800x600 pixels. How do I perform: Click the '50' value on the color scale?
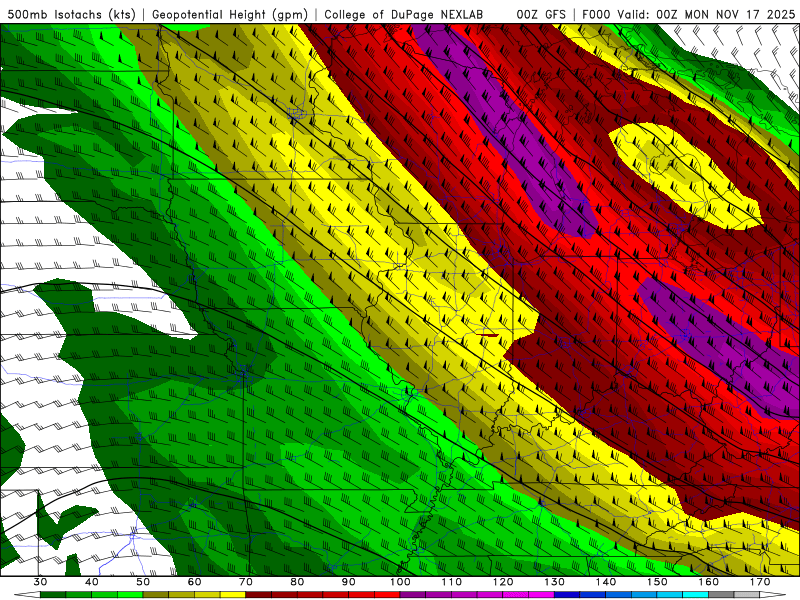pyautogui.click(x=143, y=582)
